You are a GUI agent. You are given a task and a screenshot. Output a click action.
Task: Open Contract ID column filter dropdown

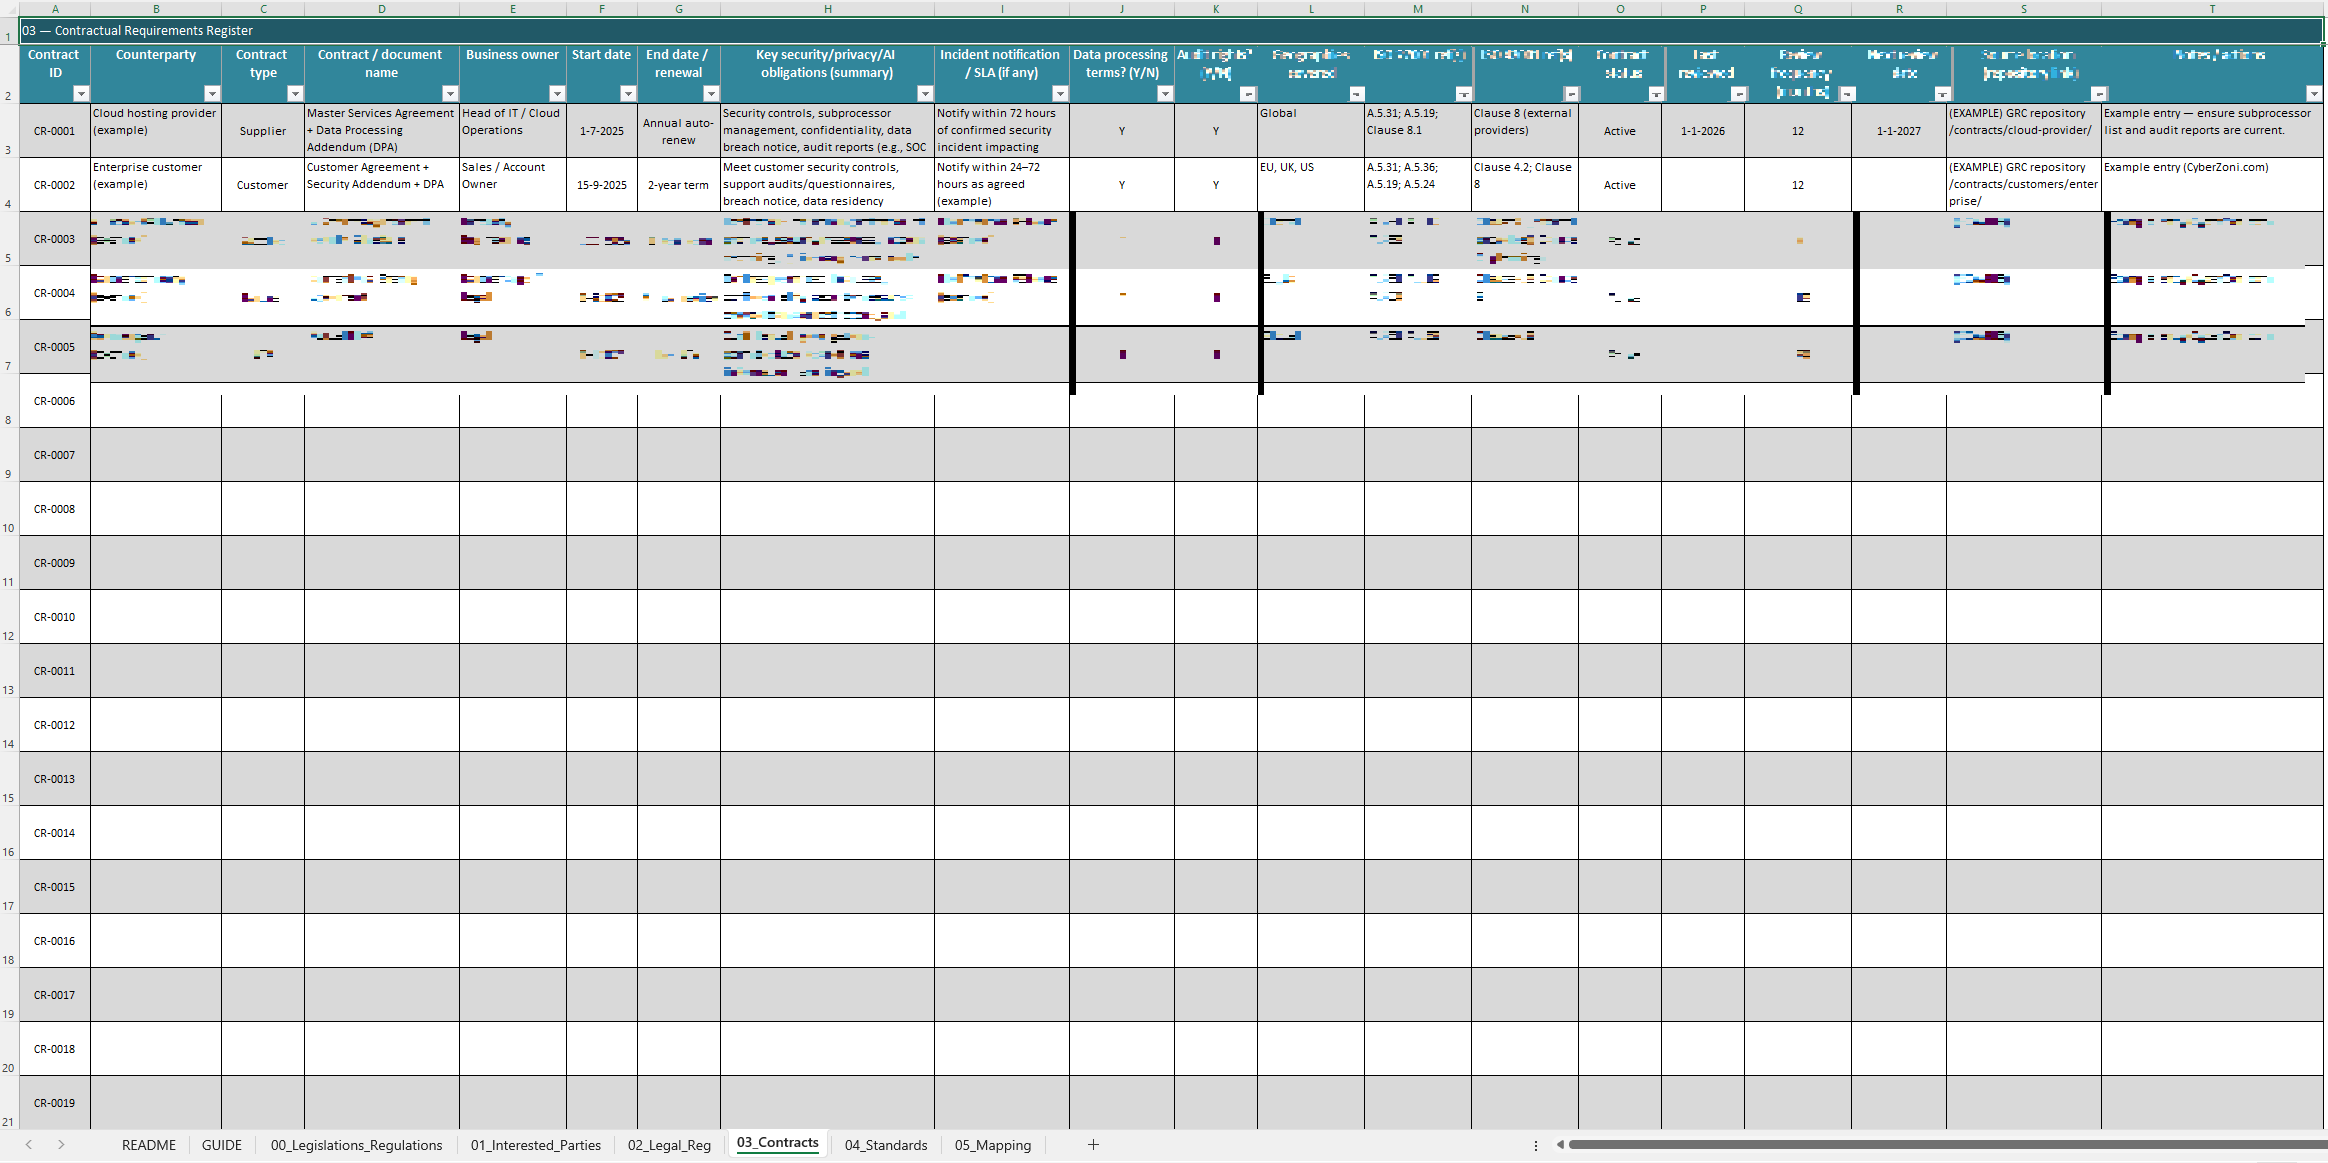point(81,94)
